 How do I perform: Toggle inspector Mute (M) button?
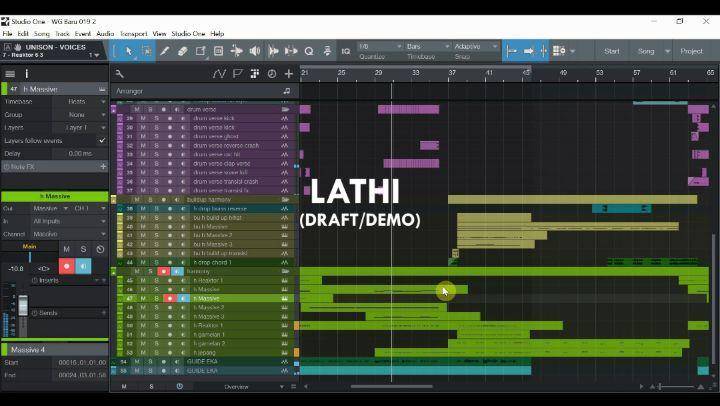point(67,249)
